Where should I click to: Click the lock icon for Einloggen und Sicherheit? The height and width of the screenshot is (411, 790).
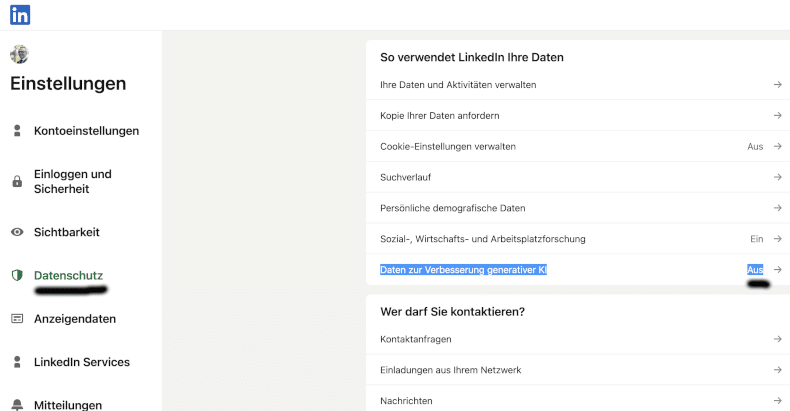pyautogui.click(x=17, y=181)
